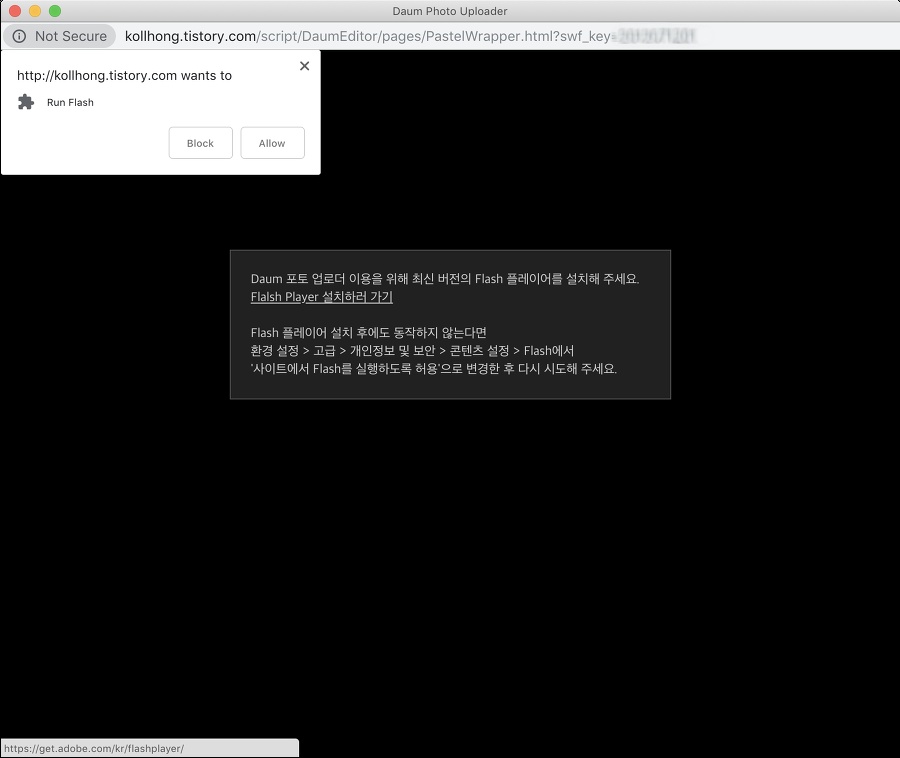Maximize window with the green button

(55, 11)
